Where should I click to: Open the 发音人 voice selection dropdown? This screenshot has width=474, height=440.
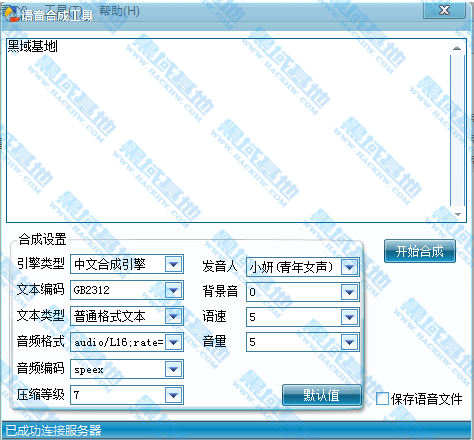(x=349, y=267)
